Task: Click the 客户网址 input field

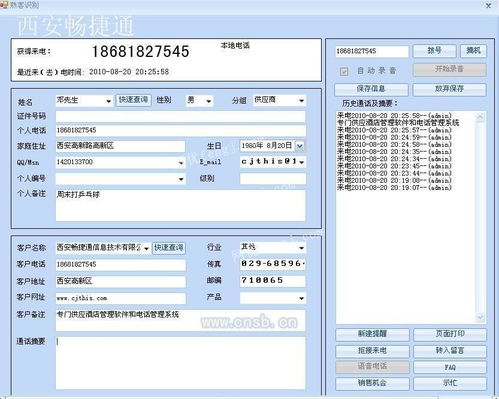Action: tap(121, 298)
